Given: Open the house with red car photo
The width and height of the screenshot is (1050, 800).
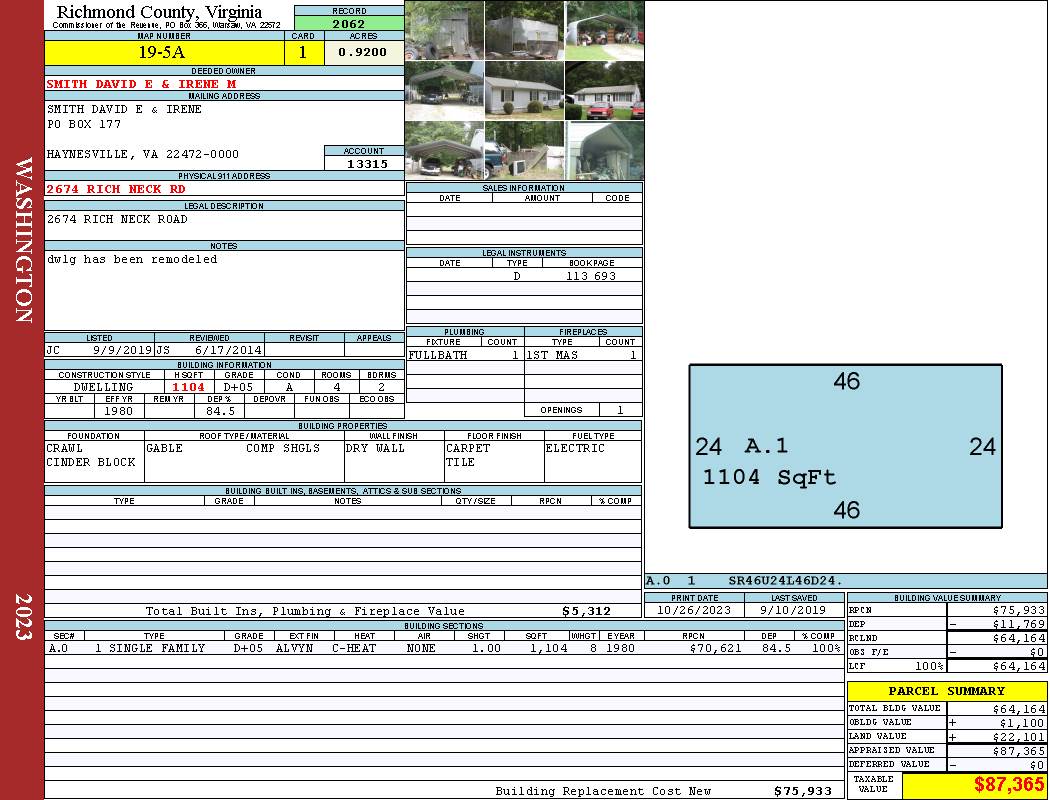Looking at the screenshot, I should [x=604, y=90].
